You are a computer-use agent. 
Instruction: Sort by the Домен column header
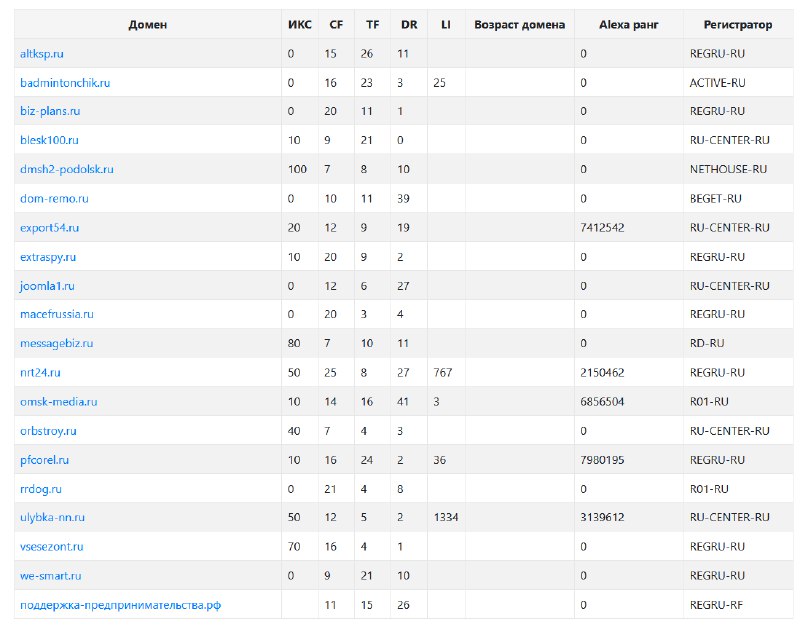[147, 24]
